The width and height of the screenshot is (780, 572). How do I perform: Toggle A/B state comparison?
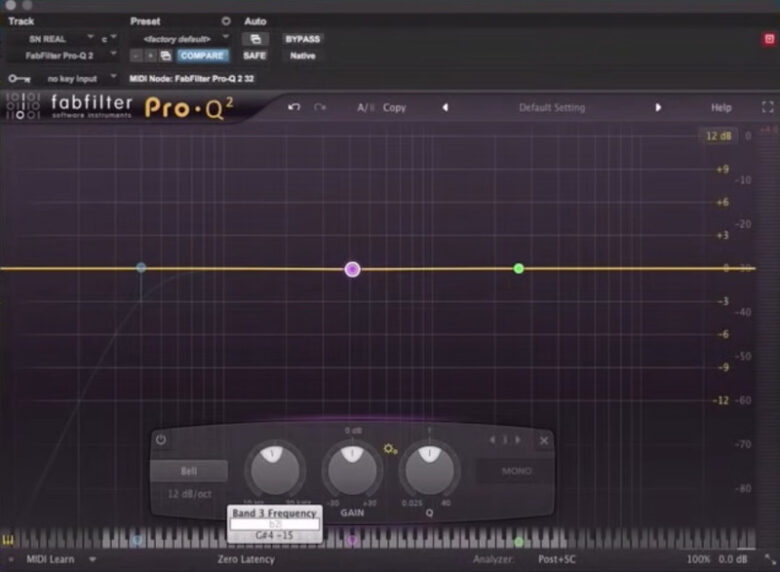[365, 107]
